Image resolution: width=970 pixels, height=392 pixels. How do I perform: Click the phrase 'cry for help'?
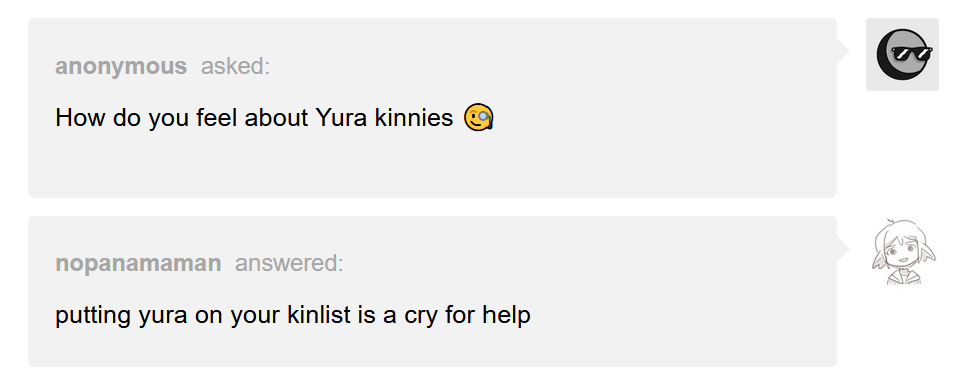pyautogui.click(x=467, y=315)
